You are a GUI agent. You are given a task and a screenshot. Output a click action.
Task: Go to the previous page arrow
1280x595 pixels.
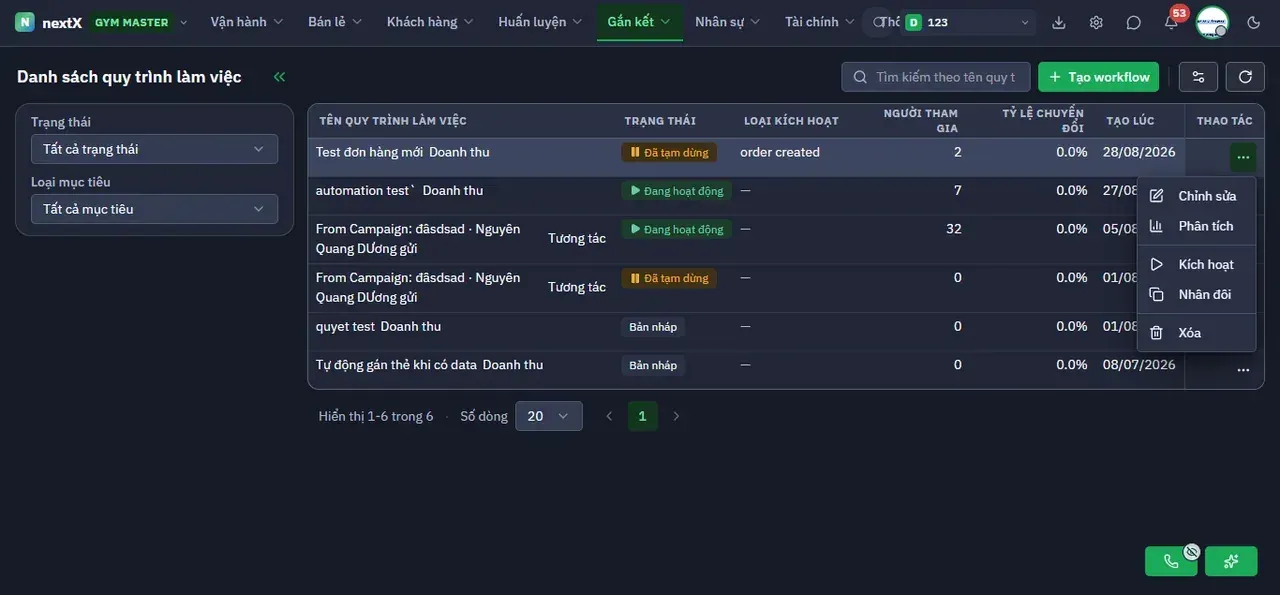pyautogui.click(x=609, y=416)
